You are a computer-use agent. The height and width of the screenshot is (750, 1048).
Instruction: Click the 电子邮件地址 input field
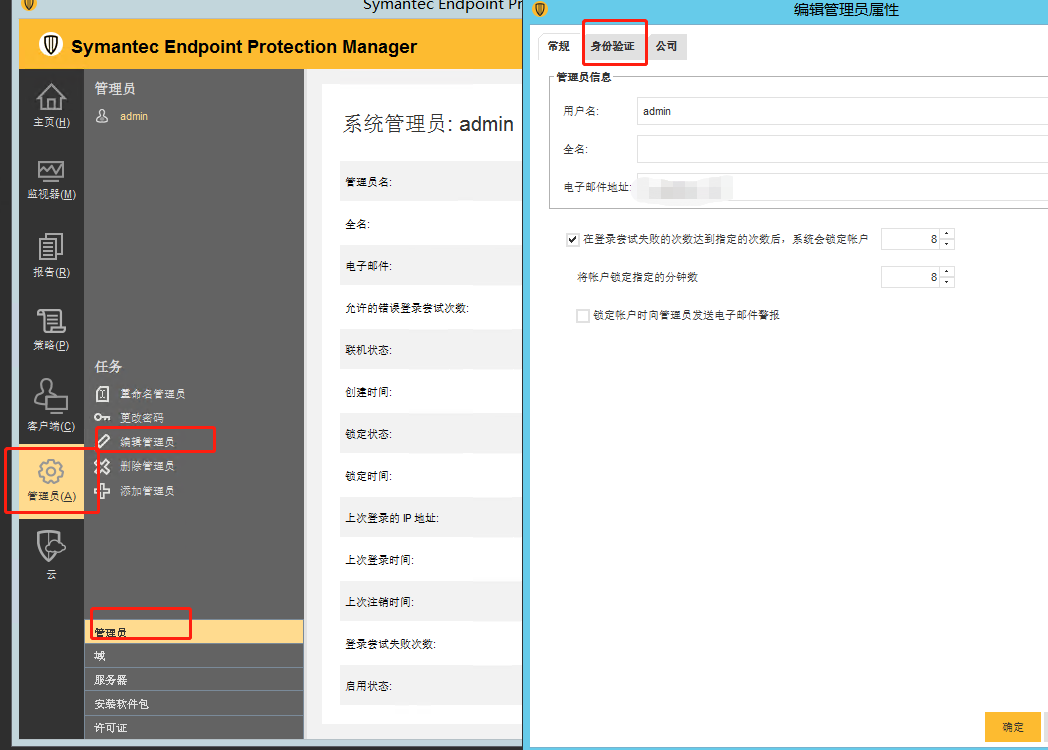click(x=842, y=187)
